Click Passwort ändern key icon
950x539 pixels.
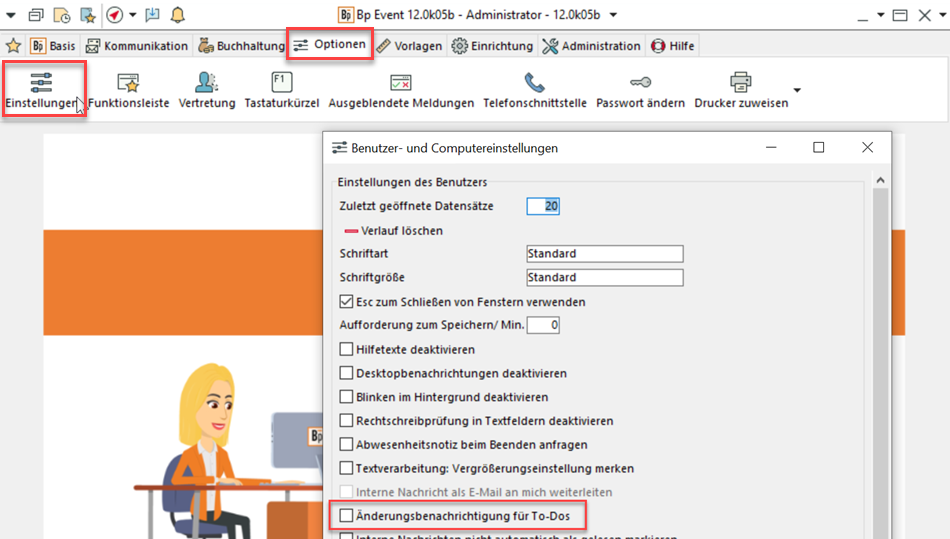640,84
